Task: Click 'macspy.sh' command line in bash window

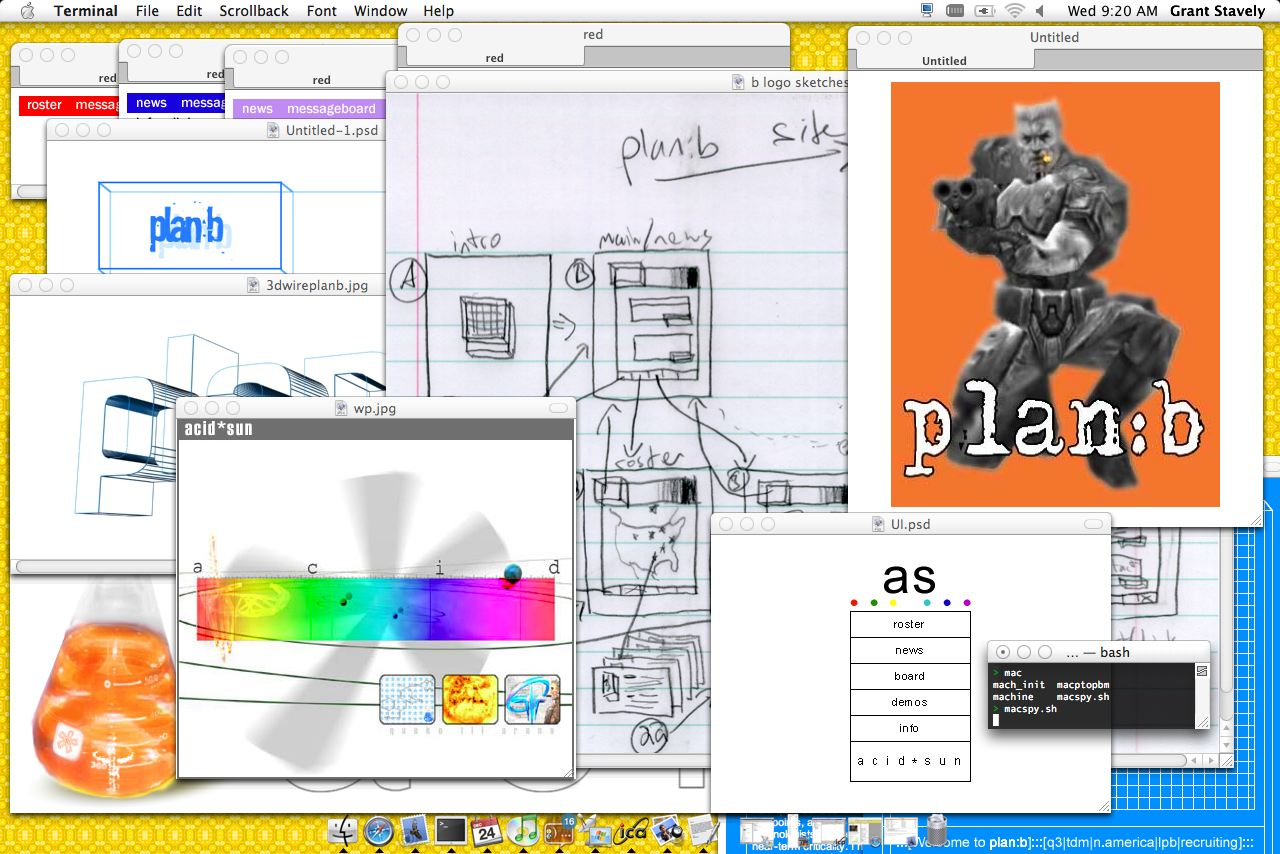Action: point(1030,709)
